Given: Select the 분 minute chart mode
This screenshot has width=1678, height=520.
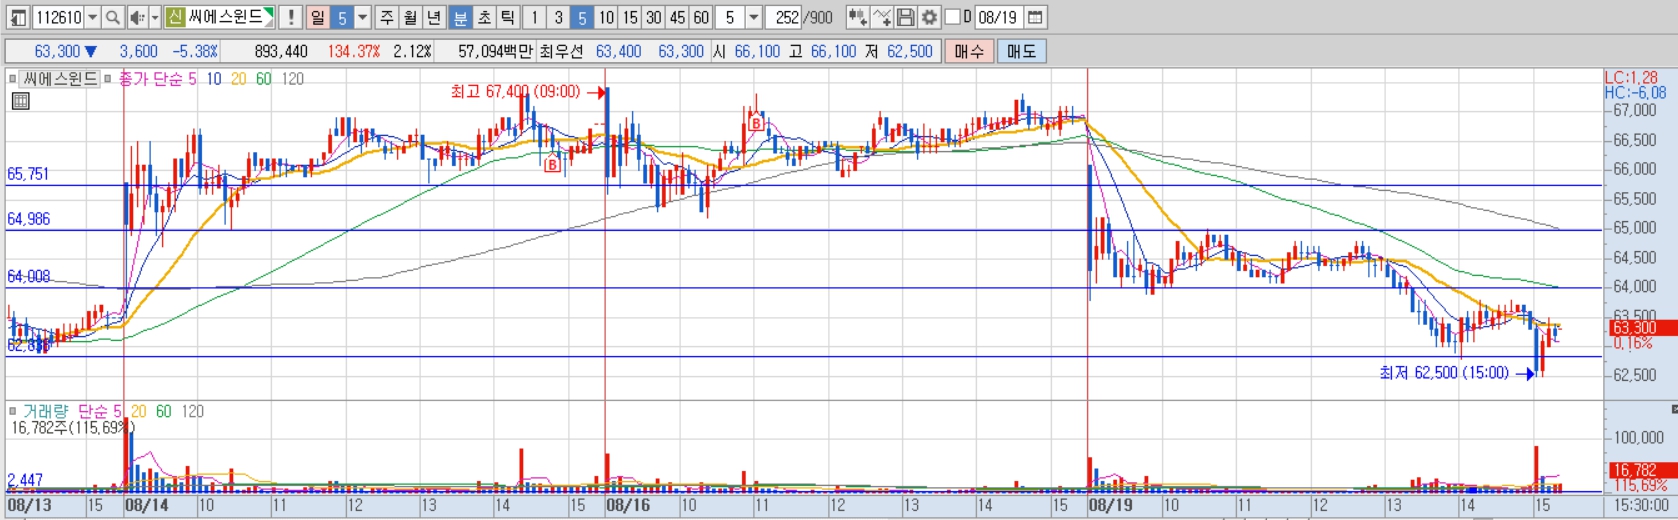Looking at the screenshot, I should 460,17.
